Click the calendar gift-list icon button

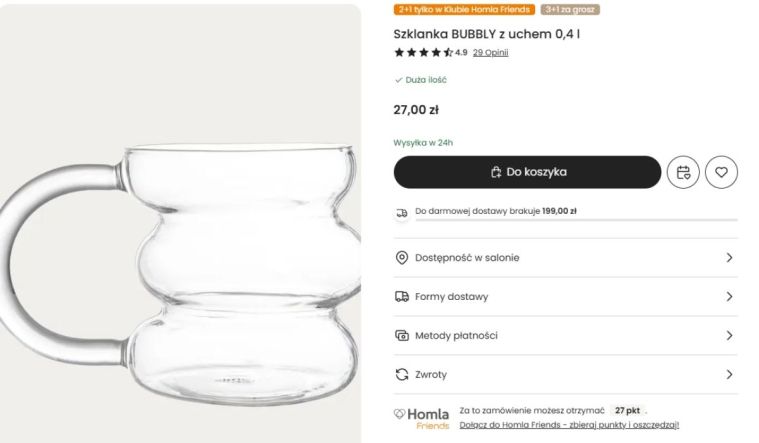tap(683, 172)
